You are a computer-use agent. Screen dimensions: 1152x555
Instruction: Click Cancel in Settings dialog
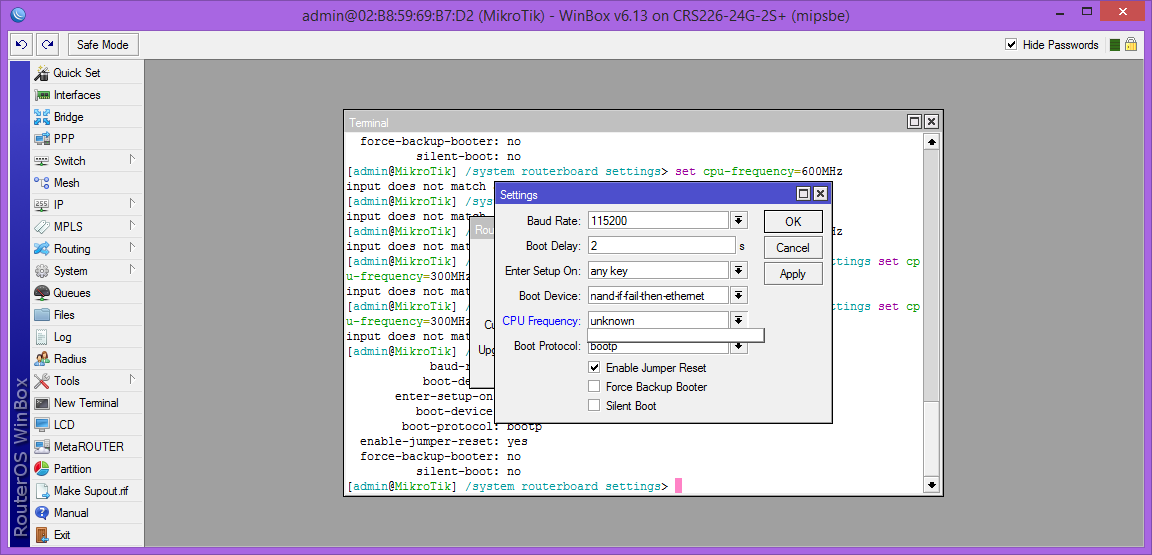(x=793, y=248)
